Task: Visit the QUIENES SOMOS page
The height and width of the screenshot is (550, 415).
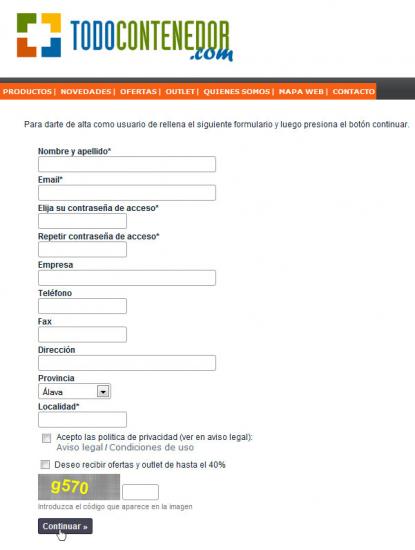Action: point(237,92)
